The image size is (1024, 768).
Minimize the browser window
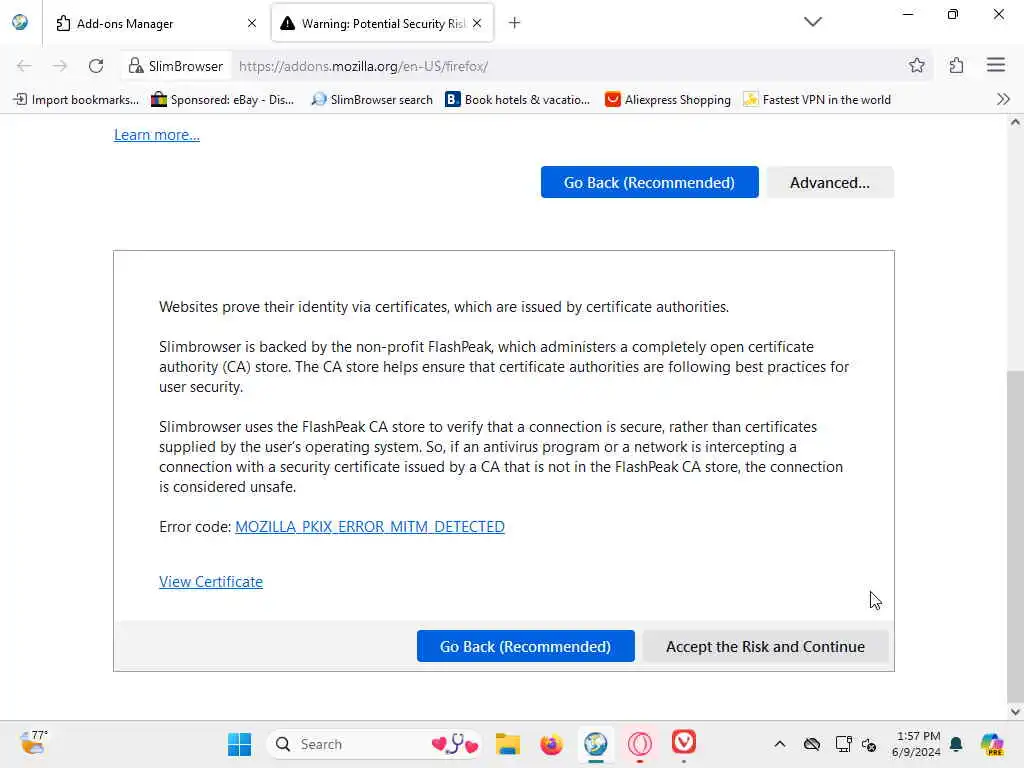[908, 14]
